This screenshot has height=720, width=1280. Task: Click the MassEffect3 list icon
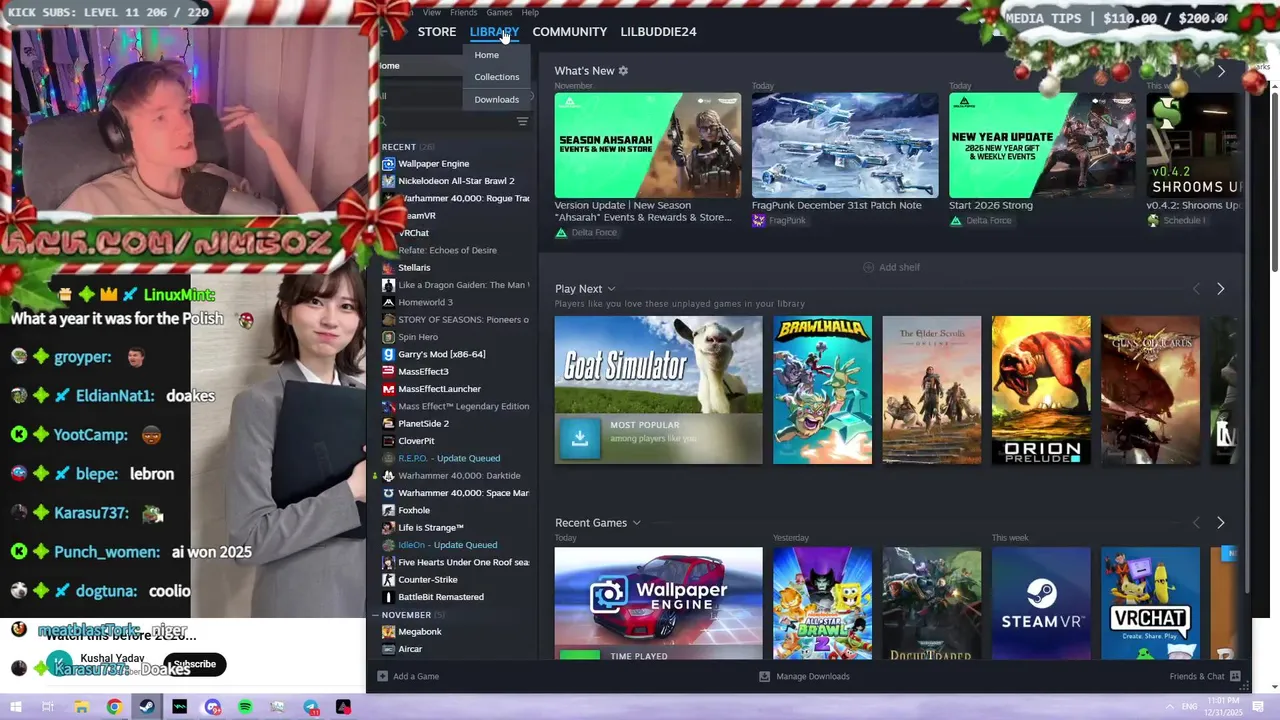[x=388, y=371]
